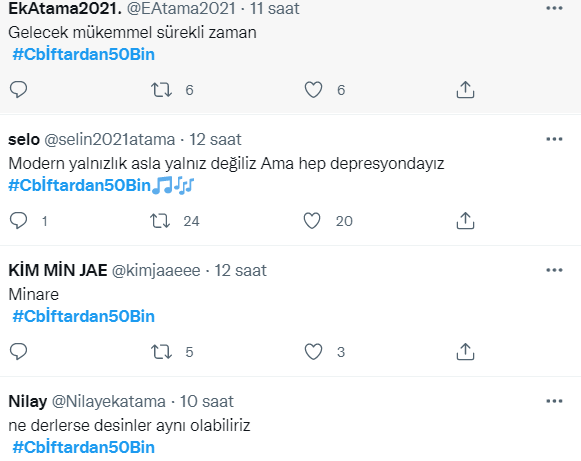Share the EkAtama2021 tweet
The height and width of the screenshot is (461, 581).
point(465,90)
